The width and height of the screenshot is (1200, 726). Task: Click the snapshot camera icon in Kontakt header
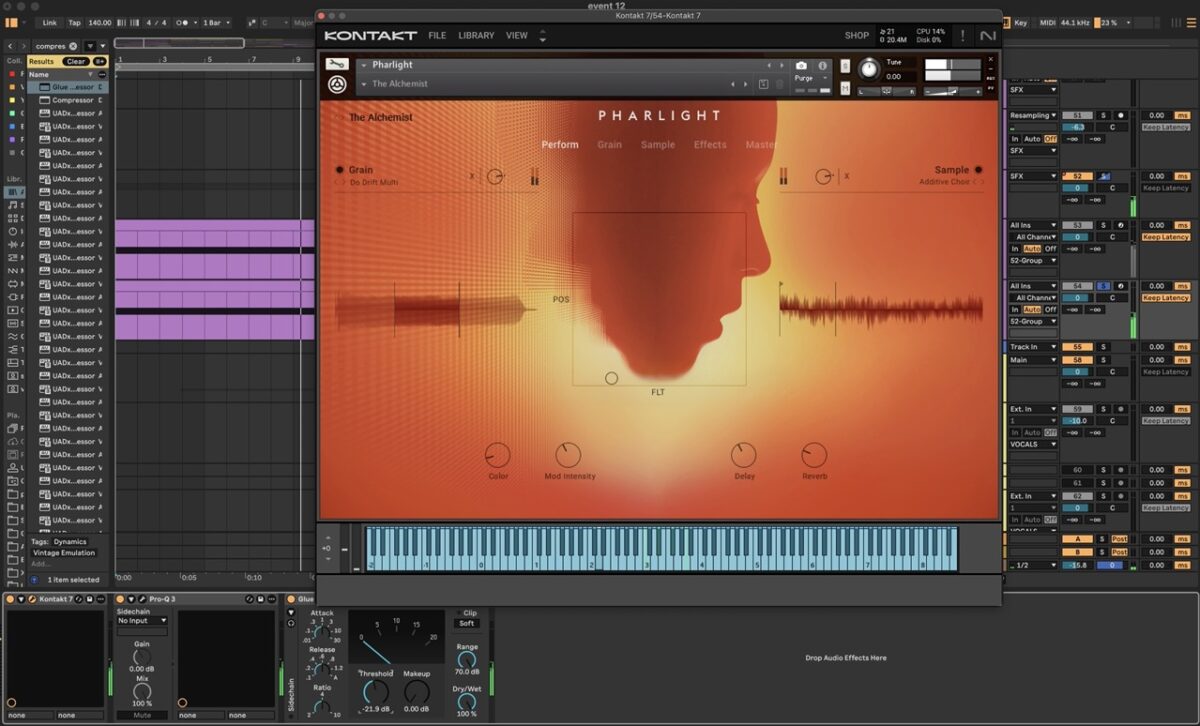(x=801, y=65)
